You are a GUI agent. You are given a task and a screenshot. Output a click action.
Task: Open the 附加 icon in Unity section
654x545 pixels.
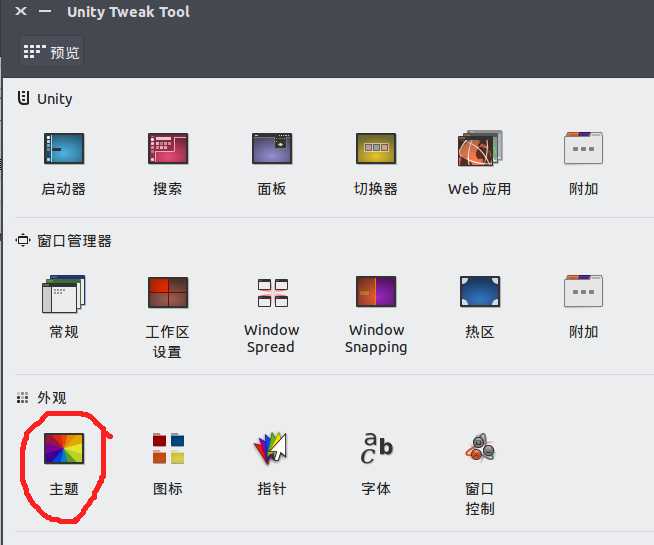[584, 148]
